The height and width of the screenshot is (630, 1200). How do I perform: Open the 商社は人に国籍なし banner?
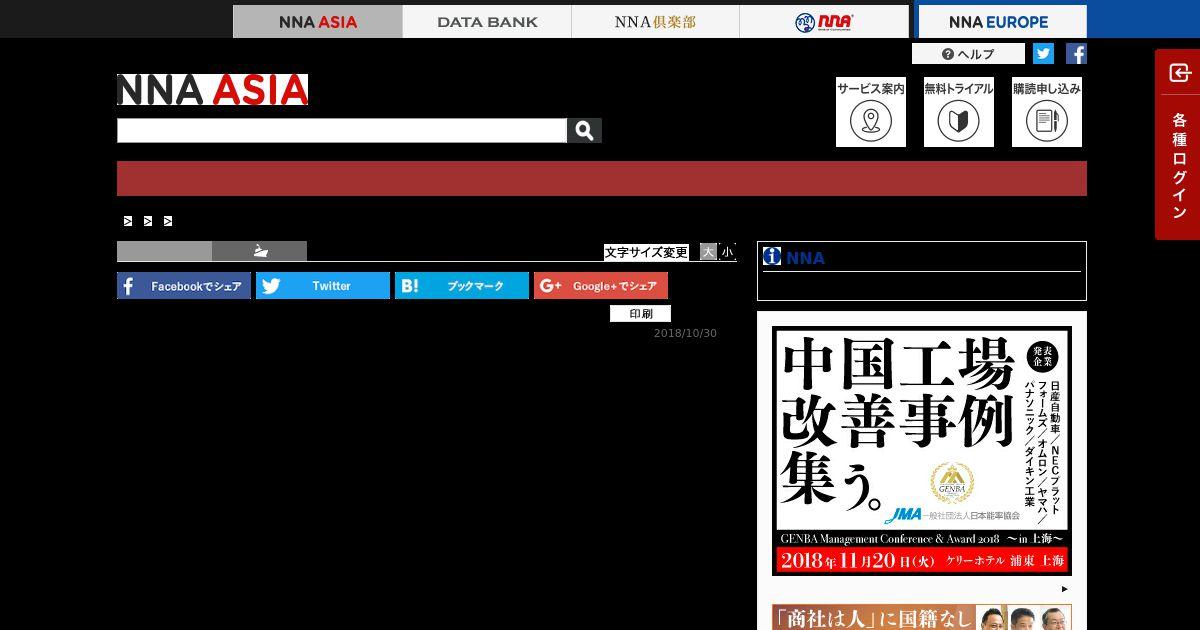pos(921,617)
